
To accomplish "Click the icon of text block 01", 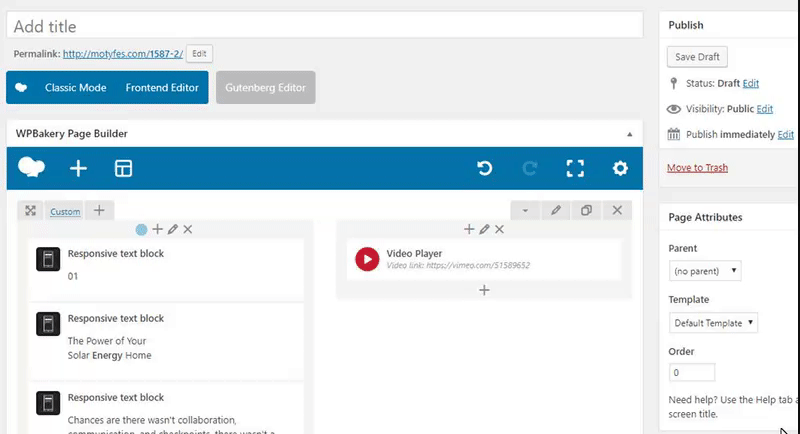I will [48, 259].
